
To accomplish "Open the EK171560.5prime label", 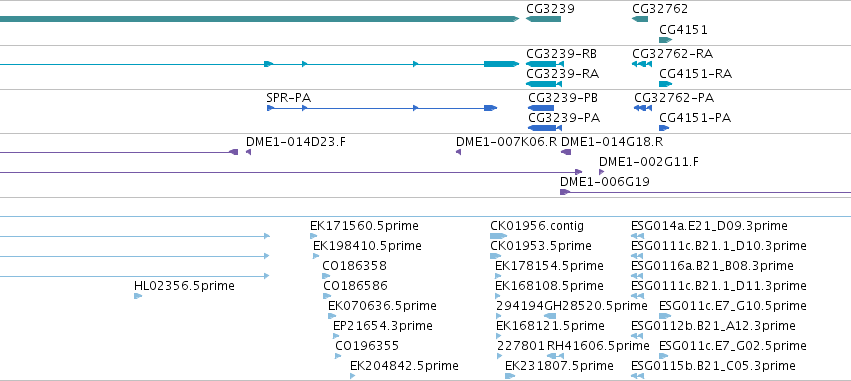I will coord(364,226).
